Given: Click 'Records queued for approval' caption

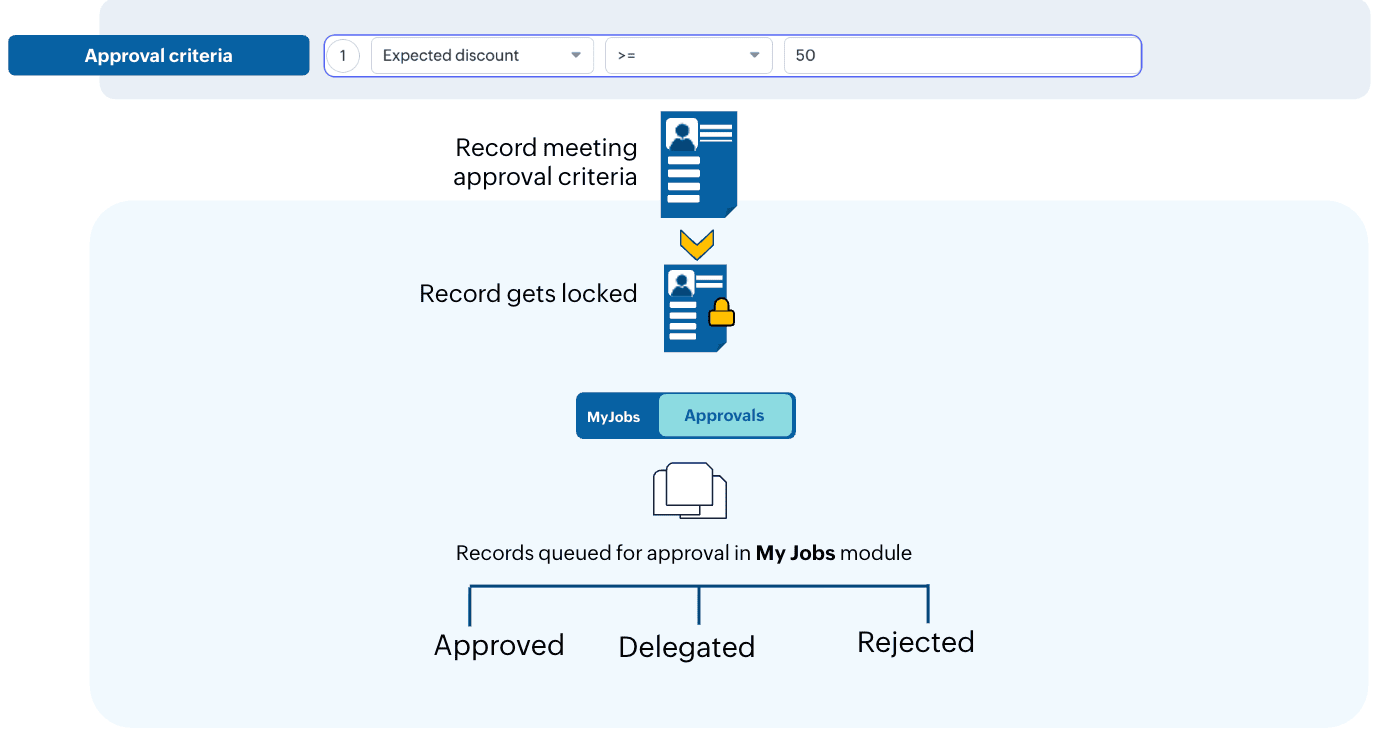Looking at the screenshot, I should coord(684,553).
